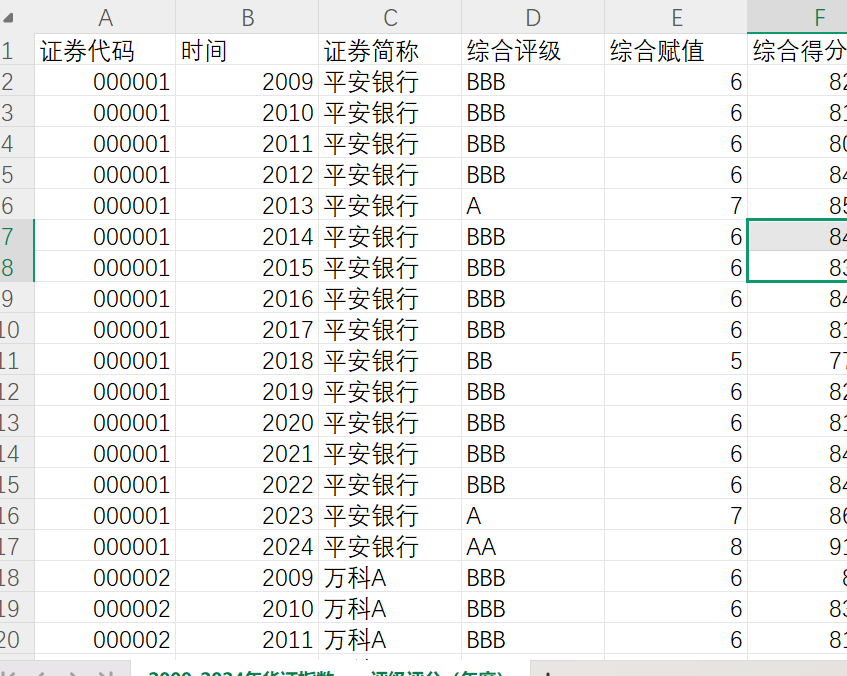Select row header 1

pyautogui.click(x=15, y=50)
